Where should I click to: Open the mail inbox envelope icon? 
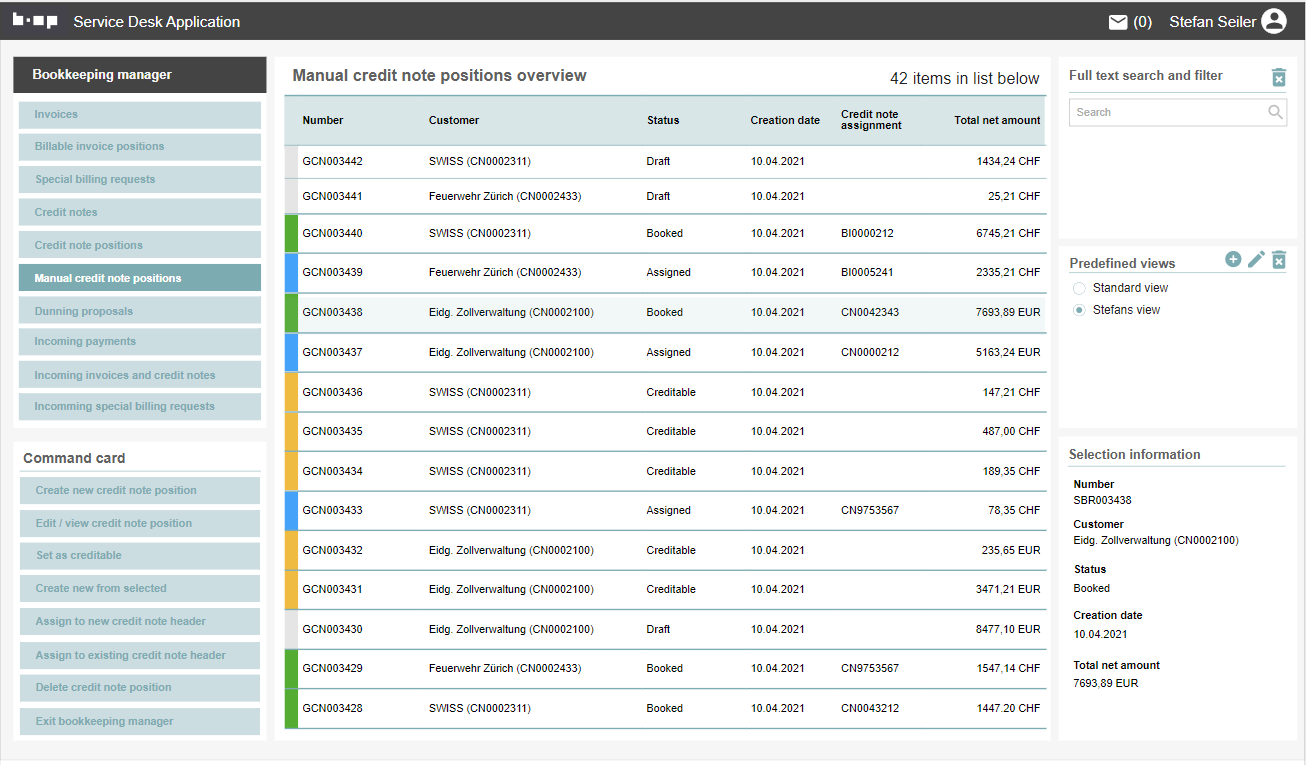(1118, 22)
